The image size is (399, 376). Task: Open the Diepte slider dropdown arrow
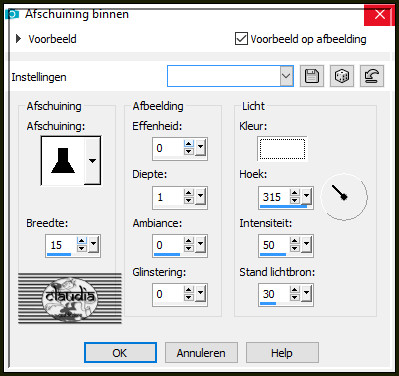pos(200,196)
